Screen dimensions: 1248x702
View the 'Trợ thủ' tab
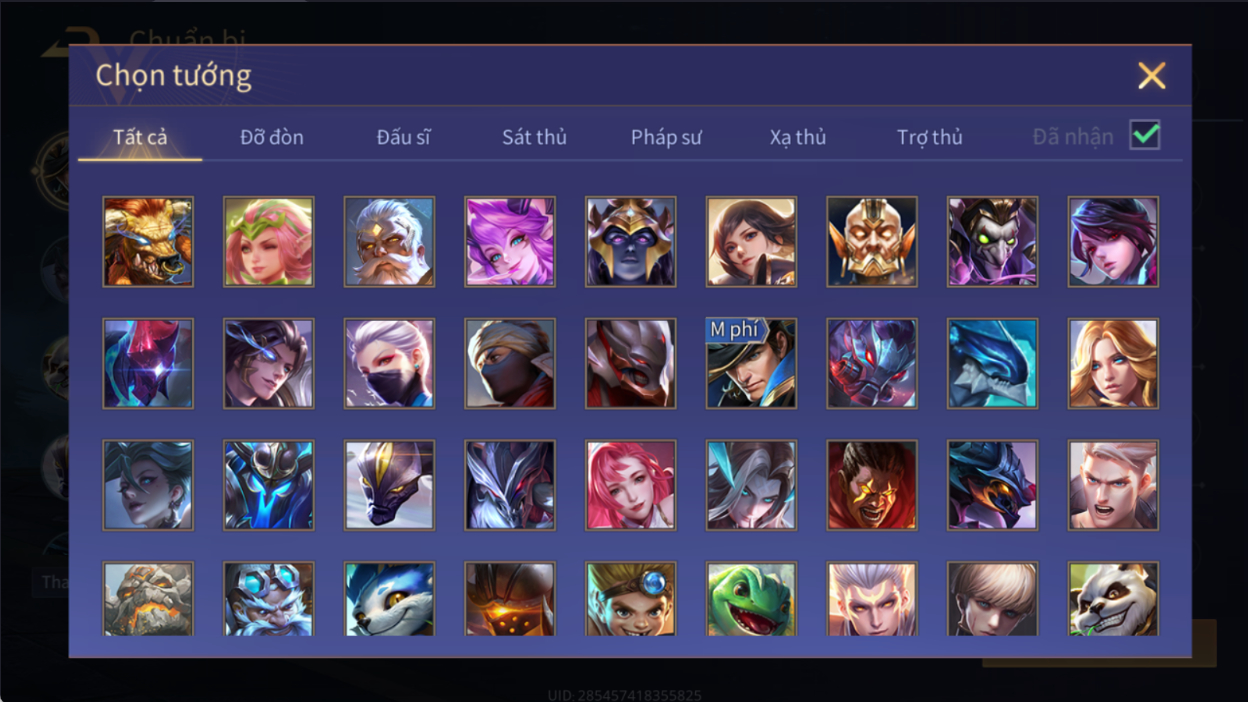(x=930, y=137)
